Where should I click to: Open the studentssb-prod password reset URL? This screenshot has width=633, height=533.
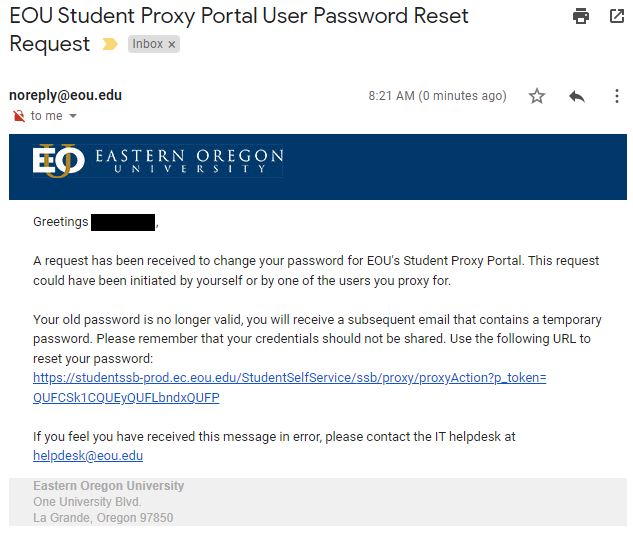289,378
